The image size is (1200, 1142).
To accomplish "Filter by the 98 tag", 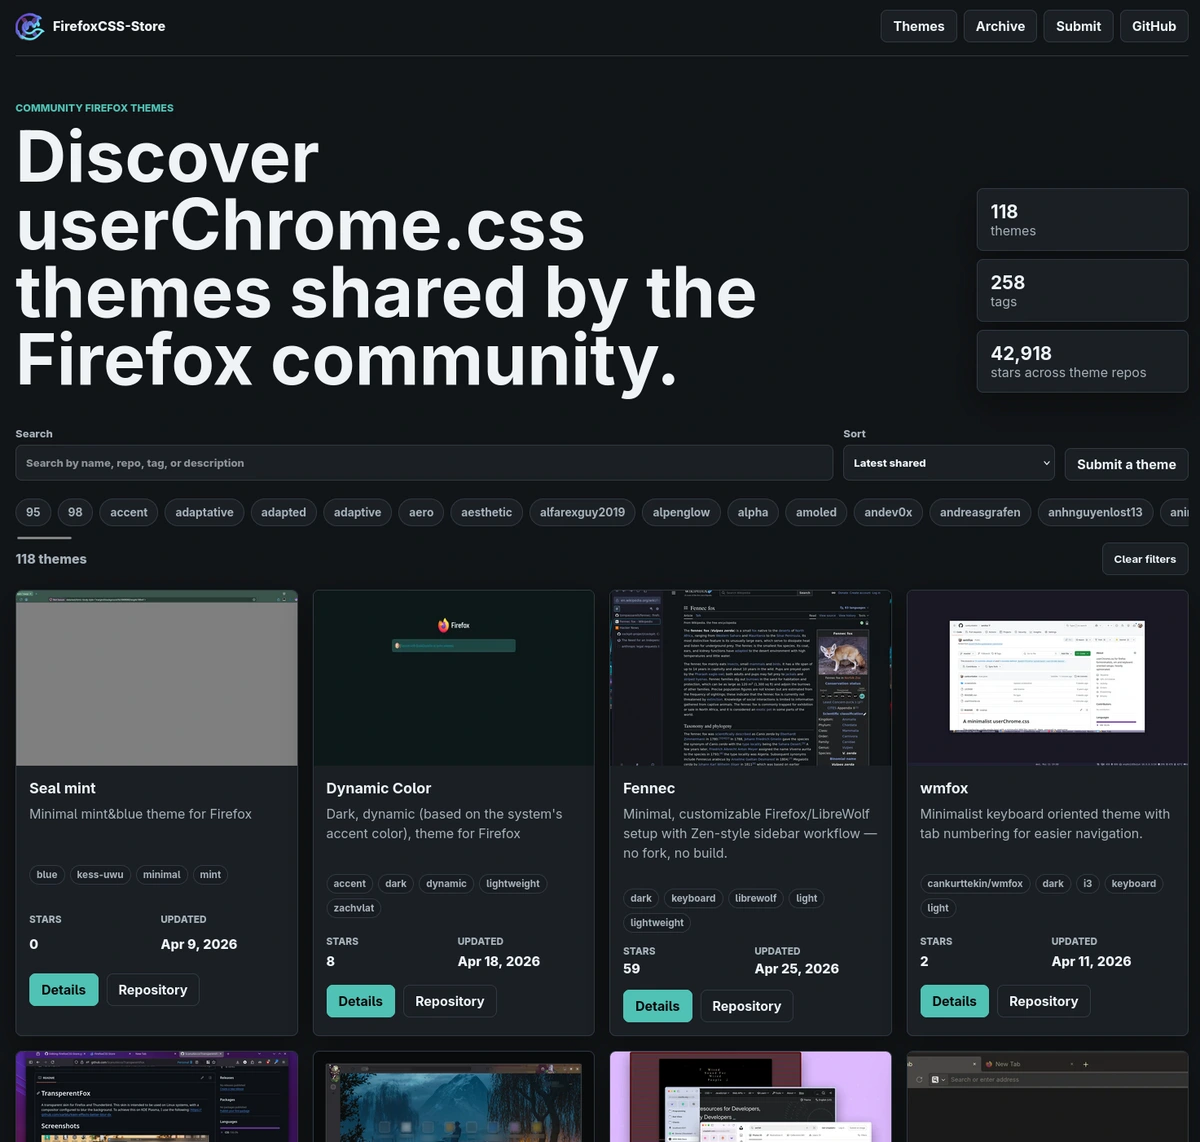I will (x=75, y=512).
